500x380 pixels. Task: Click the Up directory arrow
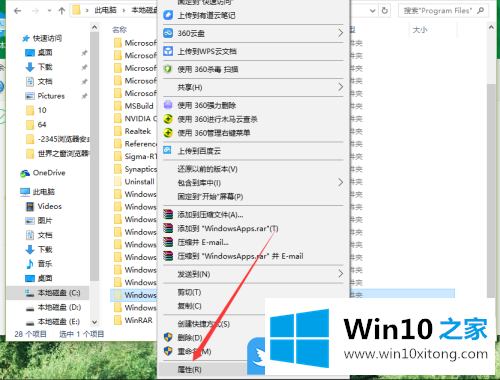(62, 11)
